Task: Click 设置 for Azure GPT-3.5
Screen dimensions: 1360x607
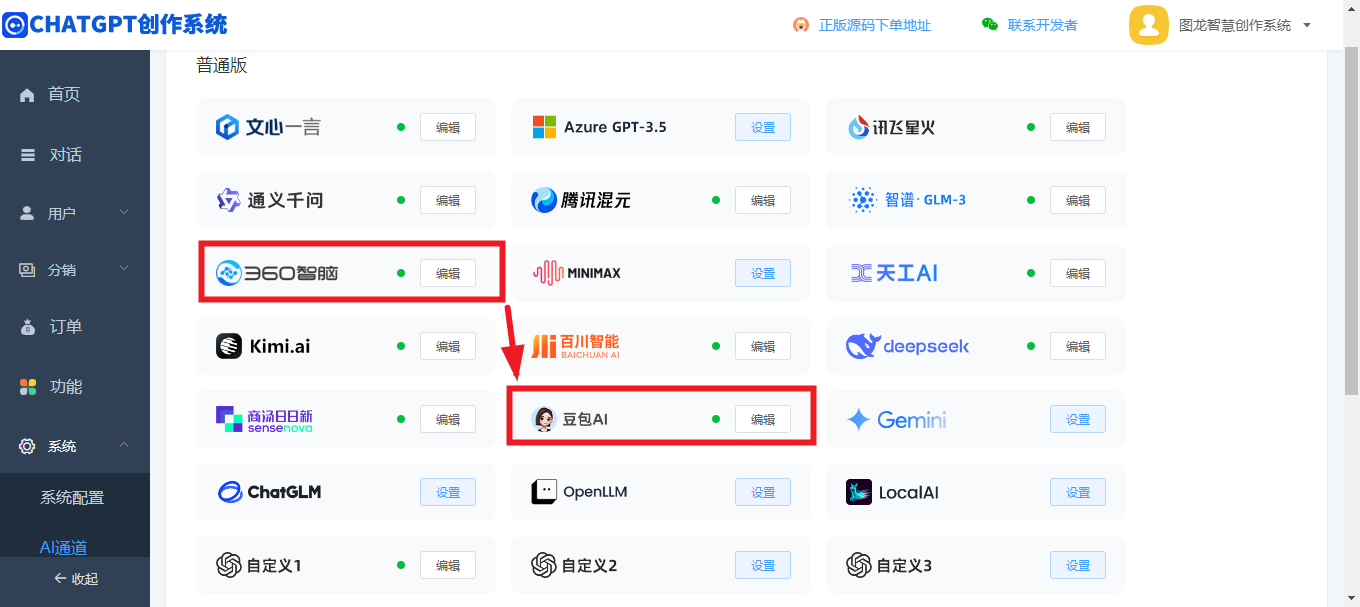Action: 763,127
